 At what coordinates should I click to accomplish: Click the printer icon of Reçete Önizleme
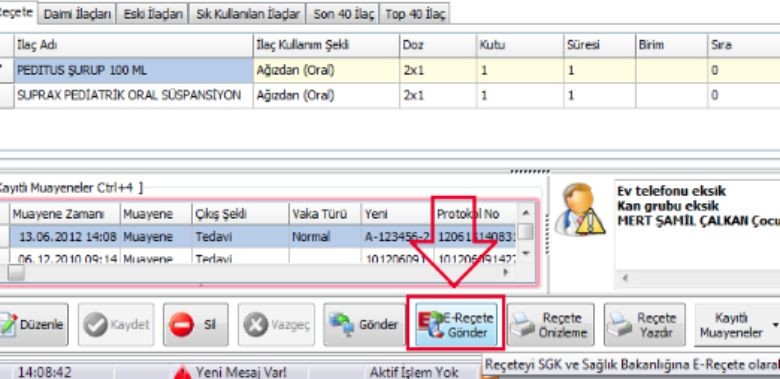[x=523, y=325]
